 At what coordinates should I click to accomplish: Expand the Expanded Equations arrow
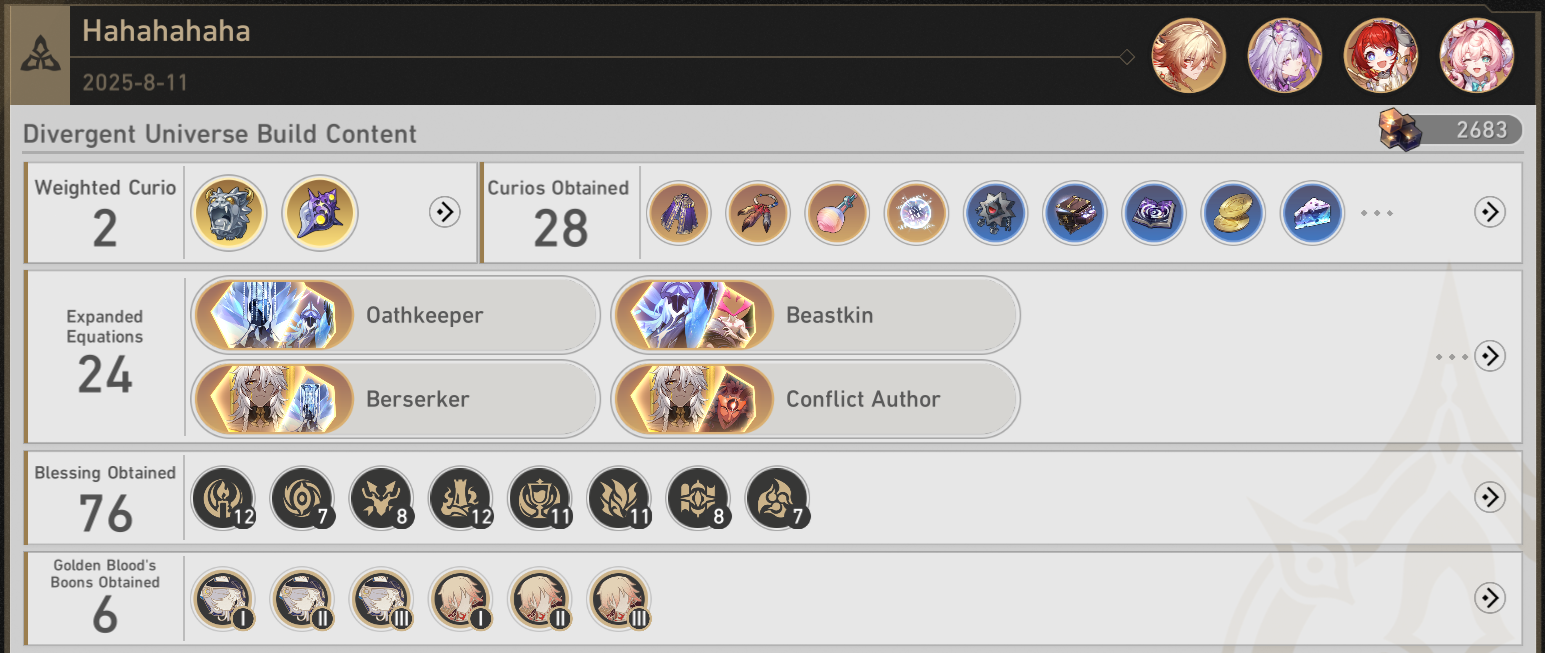[x=1490, y=356]
